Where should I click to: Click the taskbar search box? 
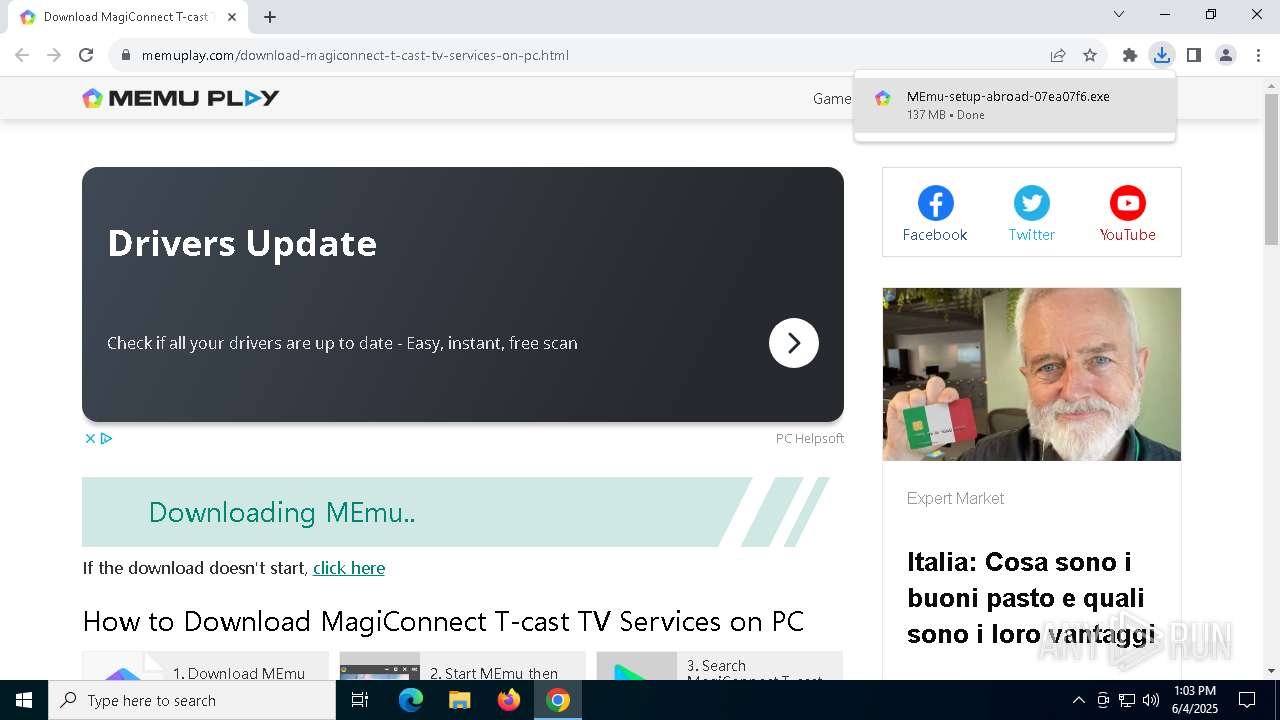coord(192,700)
